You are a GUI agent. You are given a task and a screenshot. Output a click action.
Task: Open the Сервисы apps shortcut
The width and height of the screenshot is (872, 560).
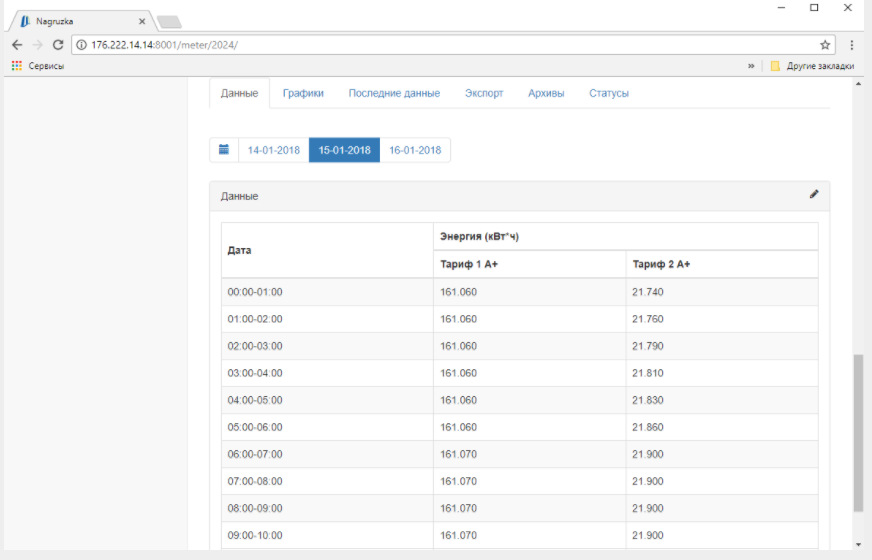click(38, 66)
